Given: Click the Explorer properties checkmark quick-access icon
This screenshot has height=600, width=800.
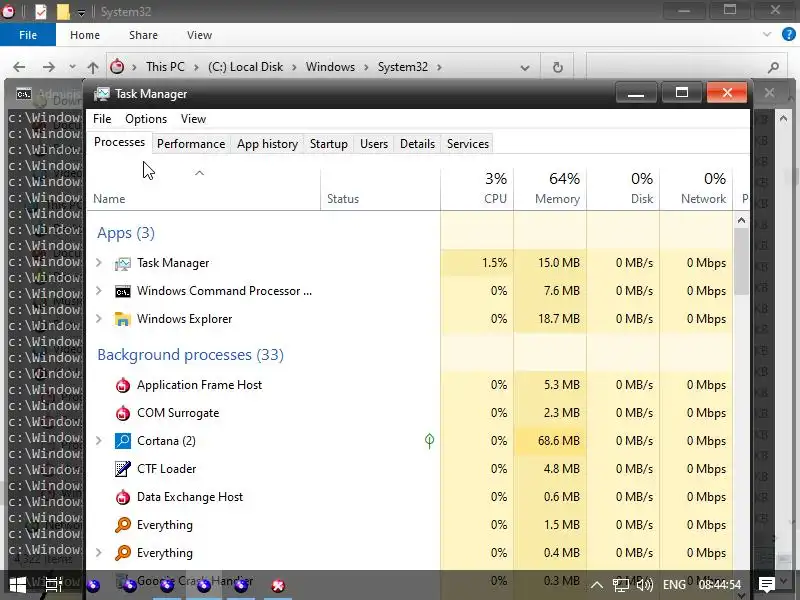Looking at the screenshot, I should (x=40, y=11).
